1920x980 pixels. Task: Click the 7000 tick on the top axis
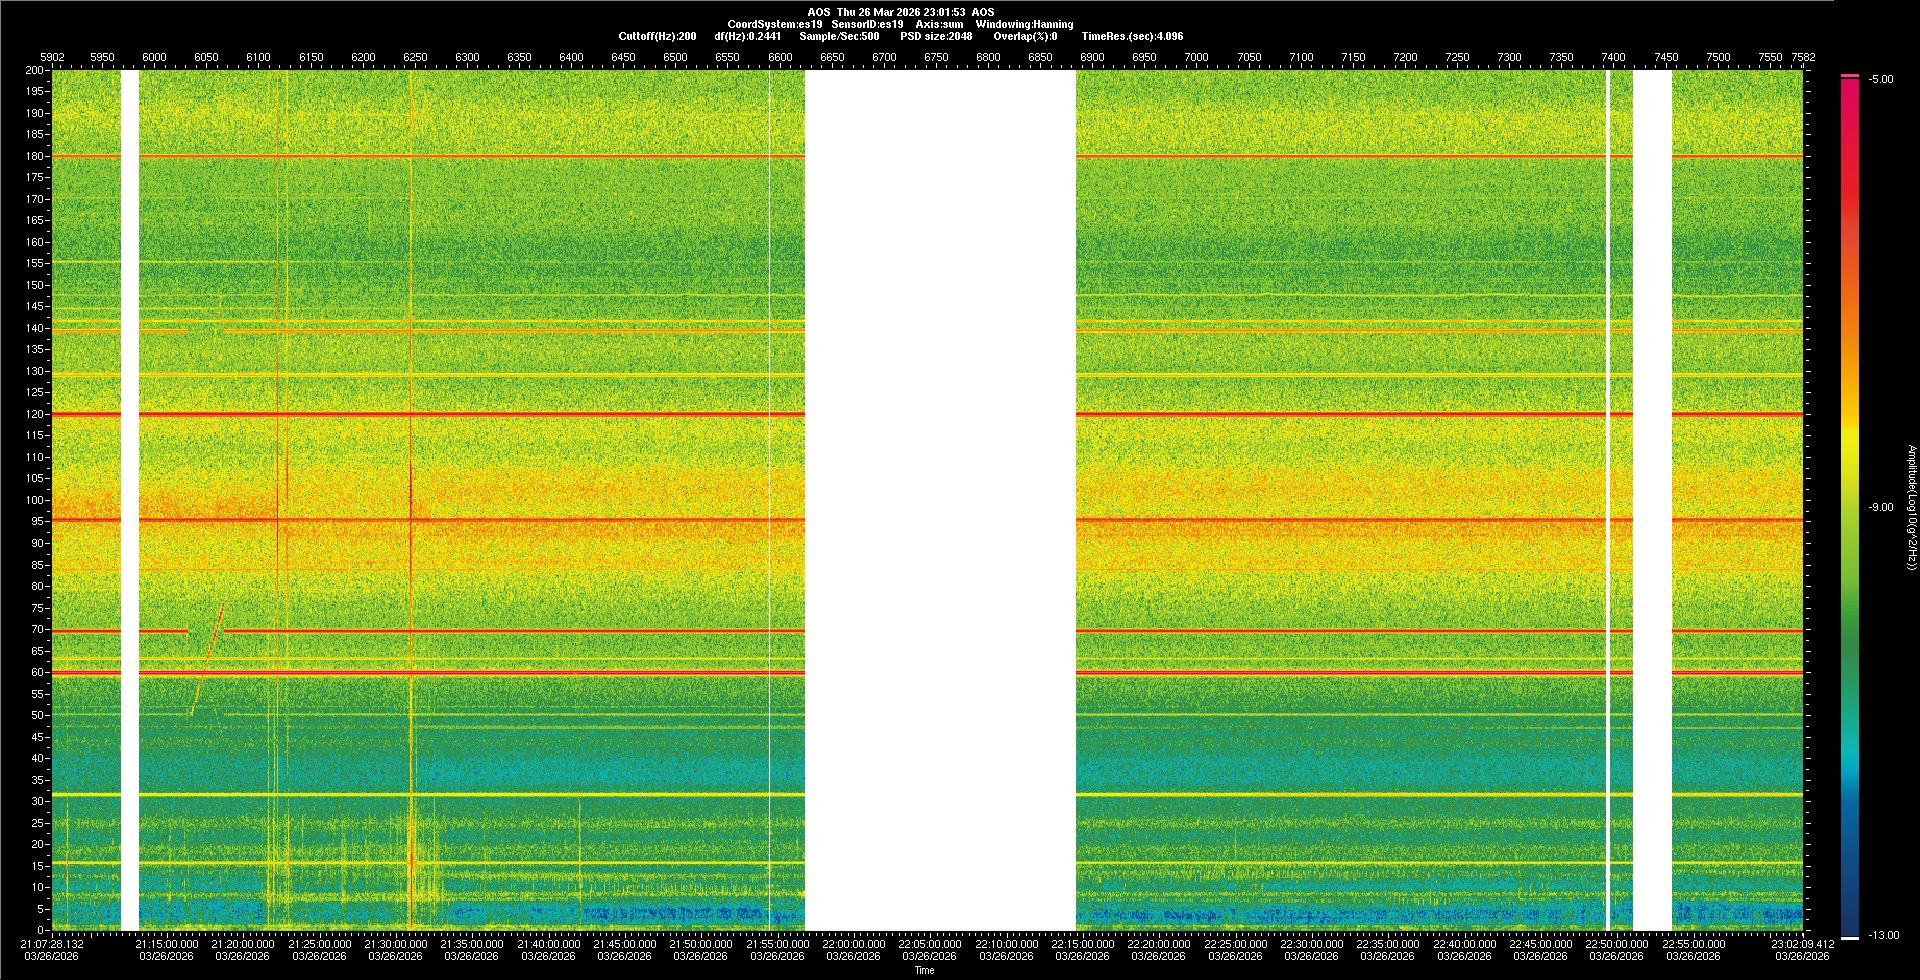pyautogui.click(x=1196, y=57)
